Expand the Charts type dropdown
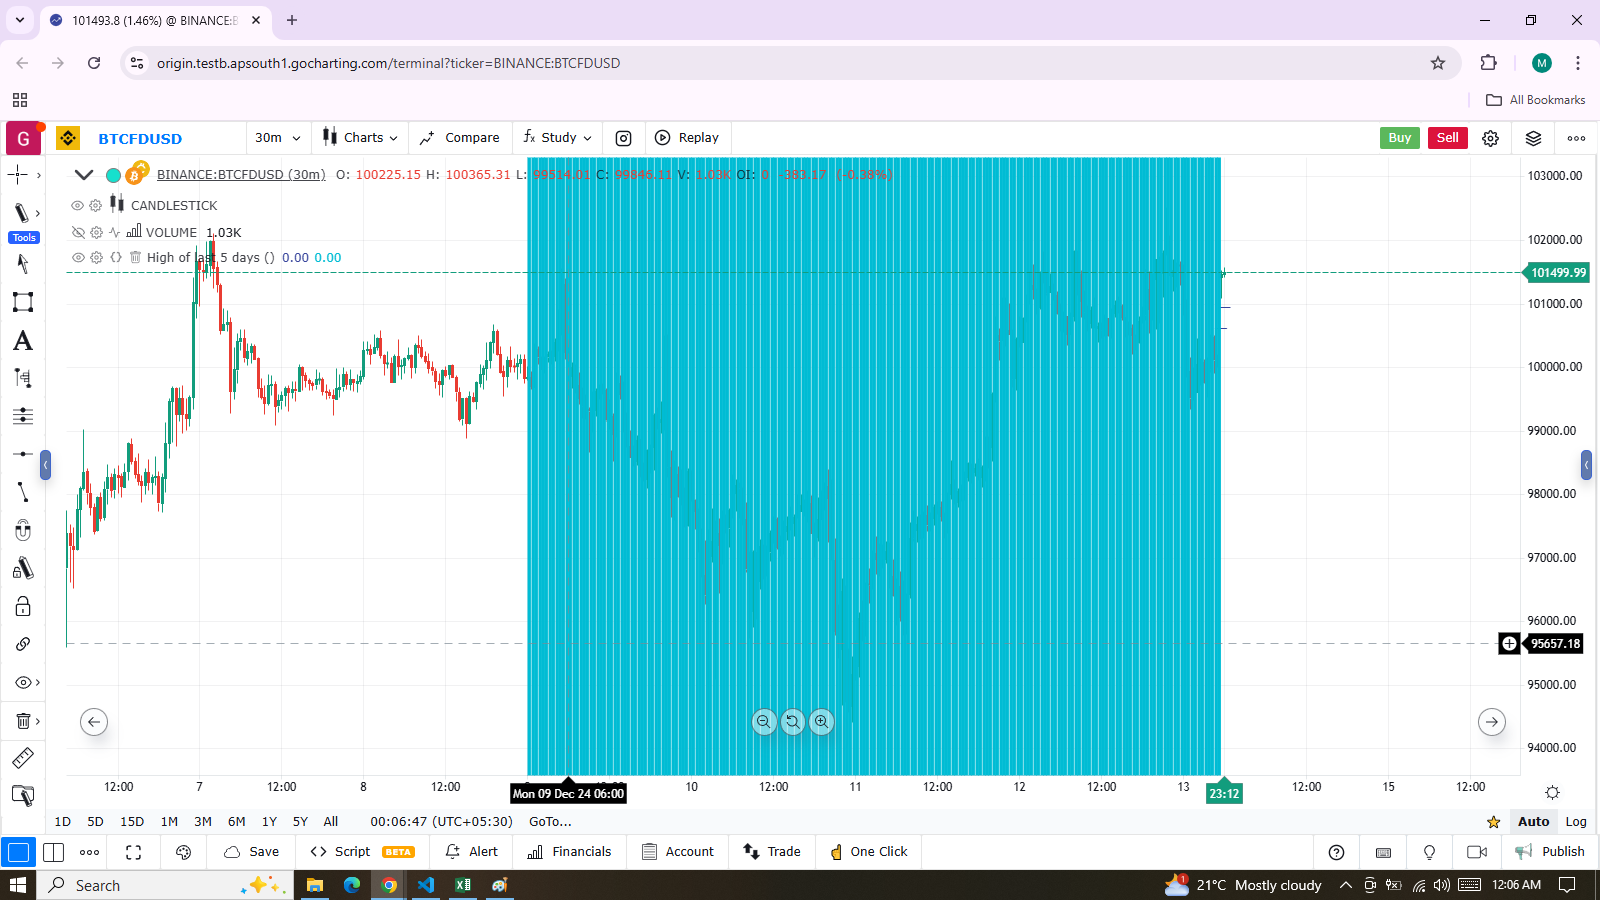This screenshot has width=1600, height=900. pyautogui.click(x=360, y=138)
